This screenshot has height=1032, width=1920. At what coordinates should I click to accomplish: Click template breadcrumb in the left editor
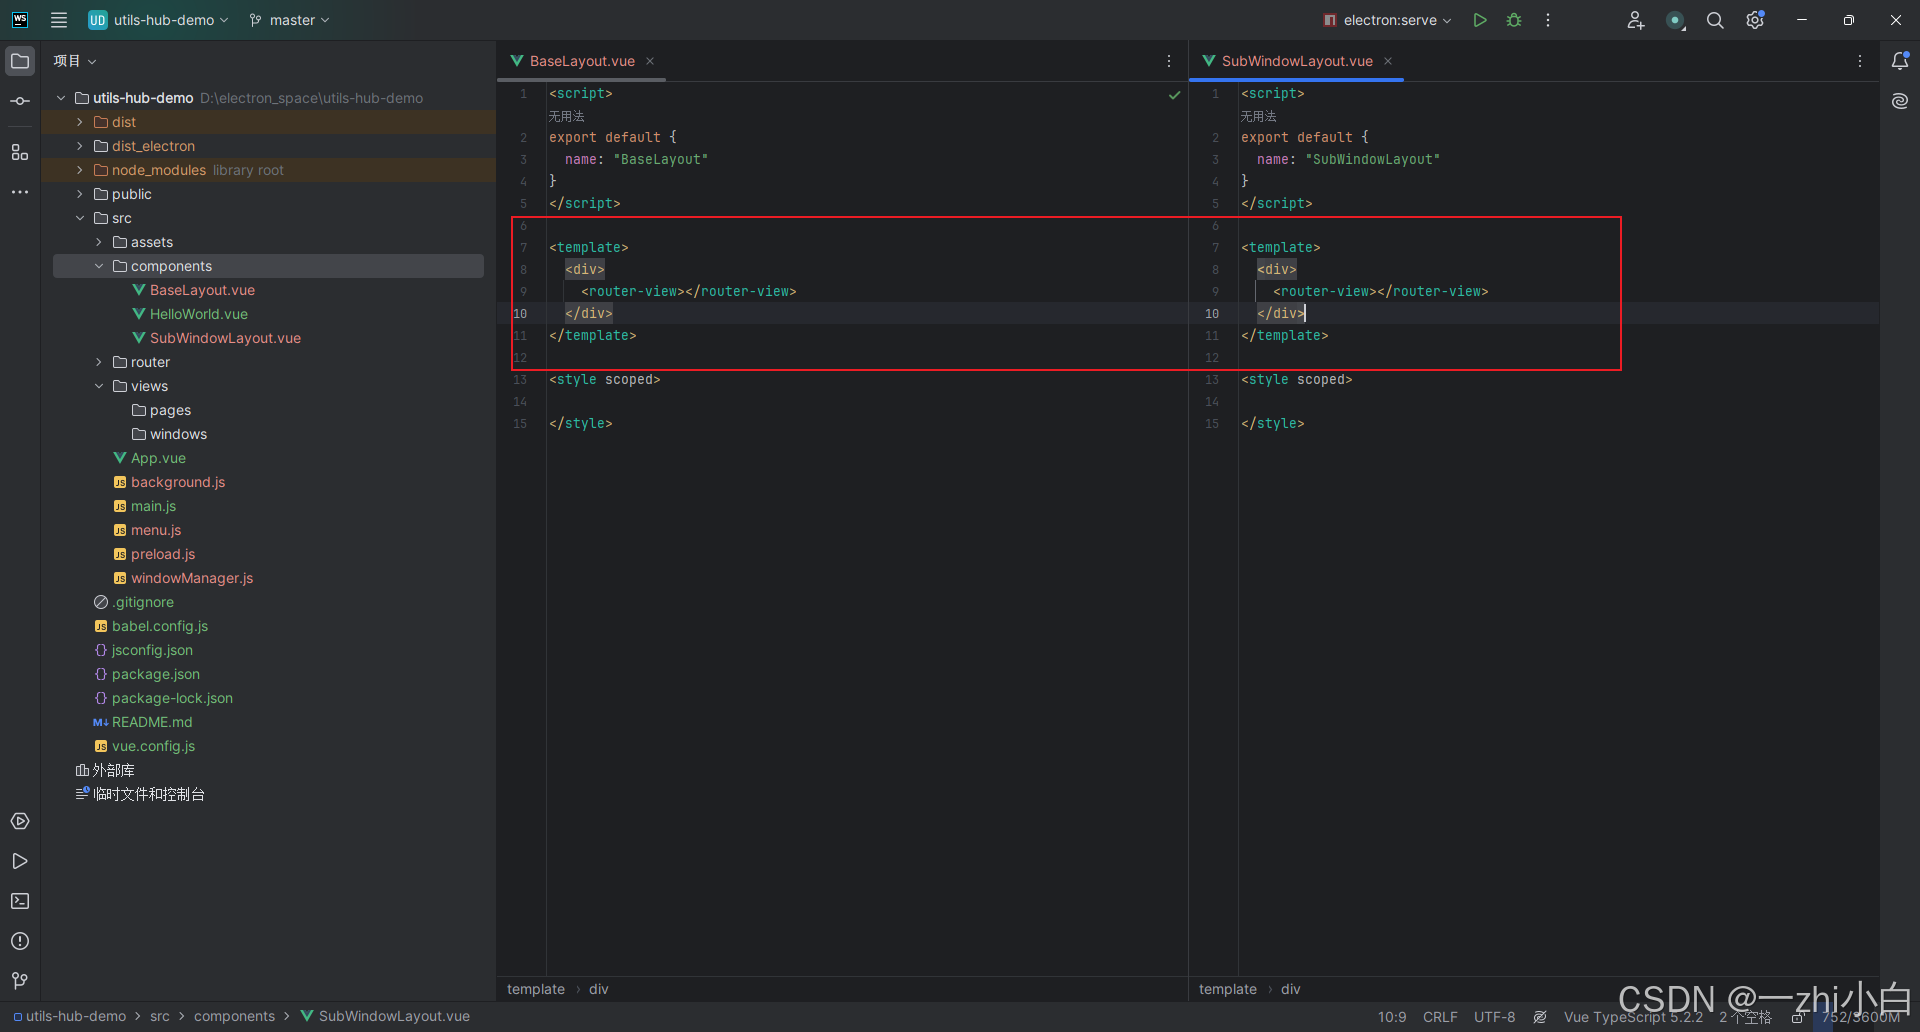pyautogui.click(x=536, y=989)
